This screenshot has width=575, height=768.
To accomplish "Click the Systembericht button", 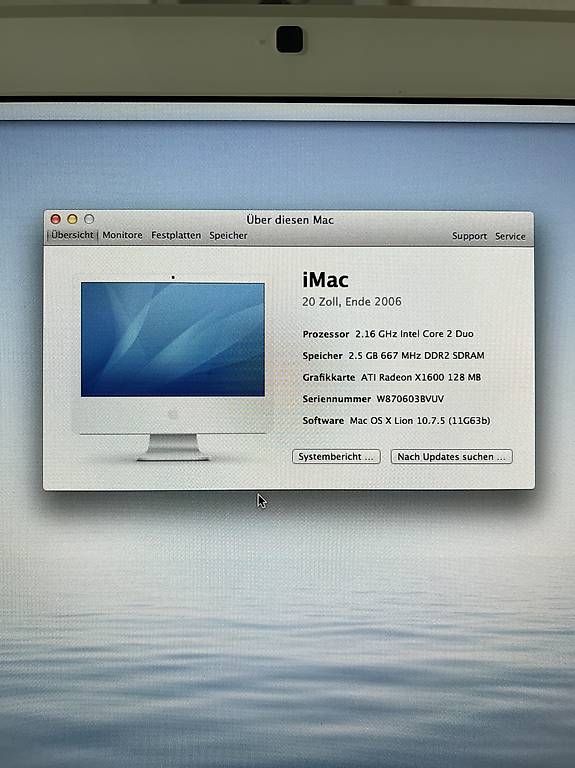I will 336,456.
